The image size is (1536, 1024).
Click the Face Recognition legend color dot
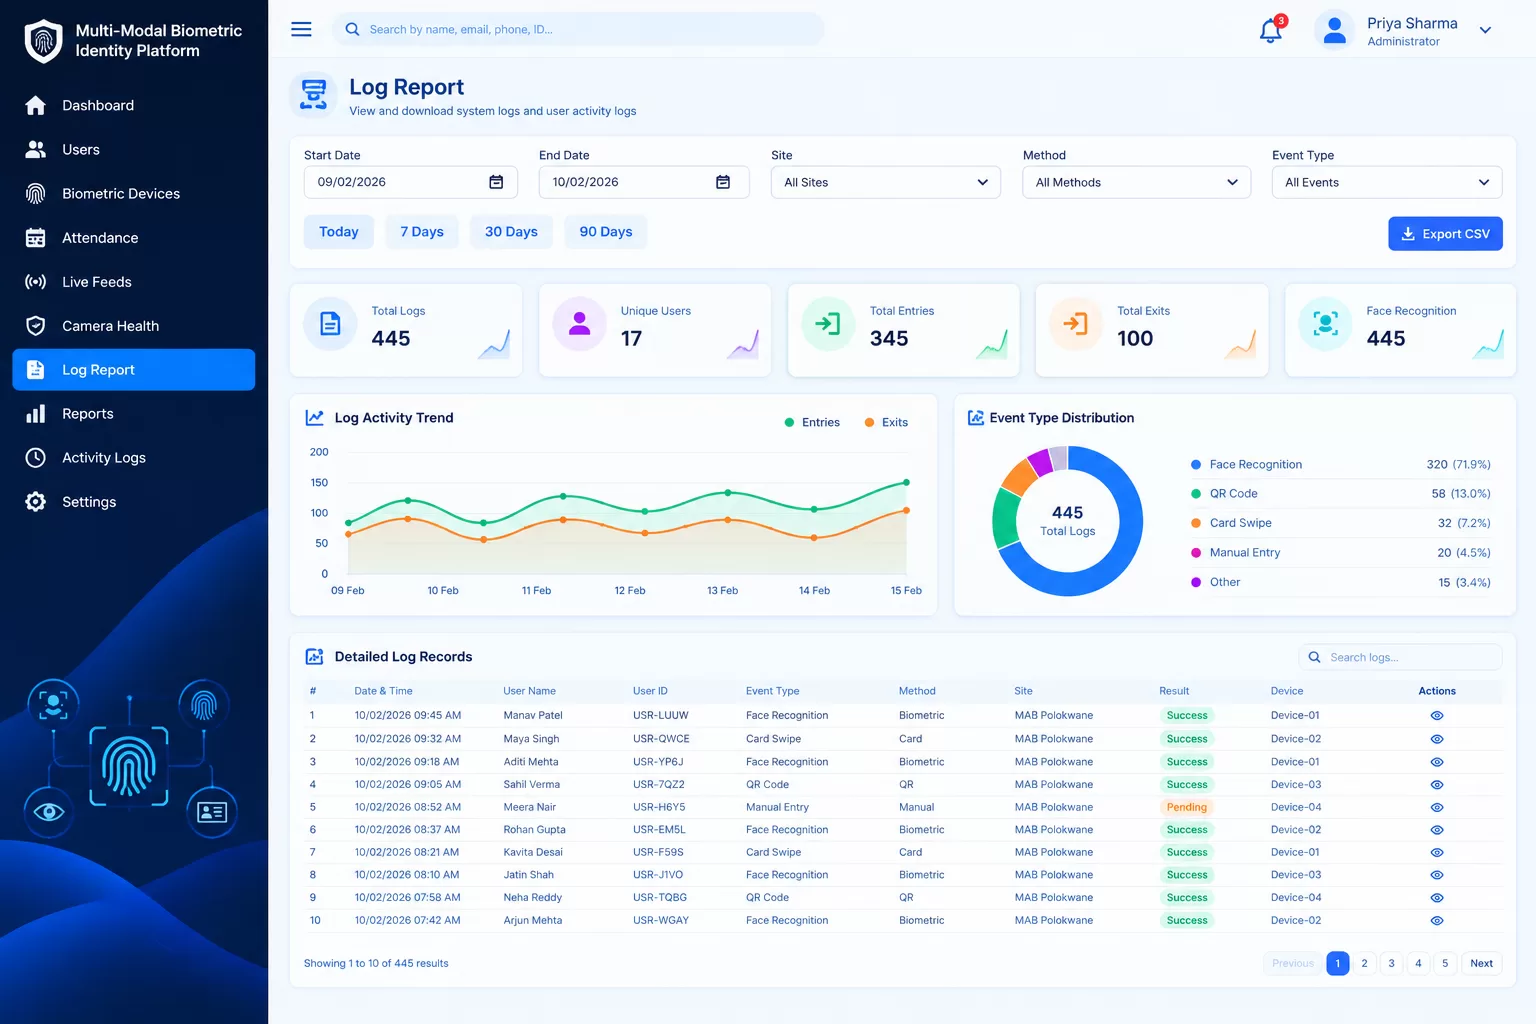point(1196,465)
